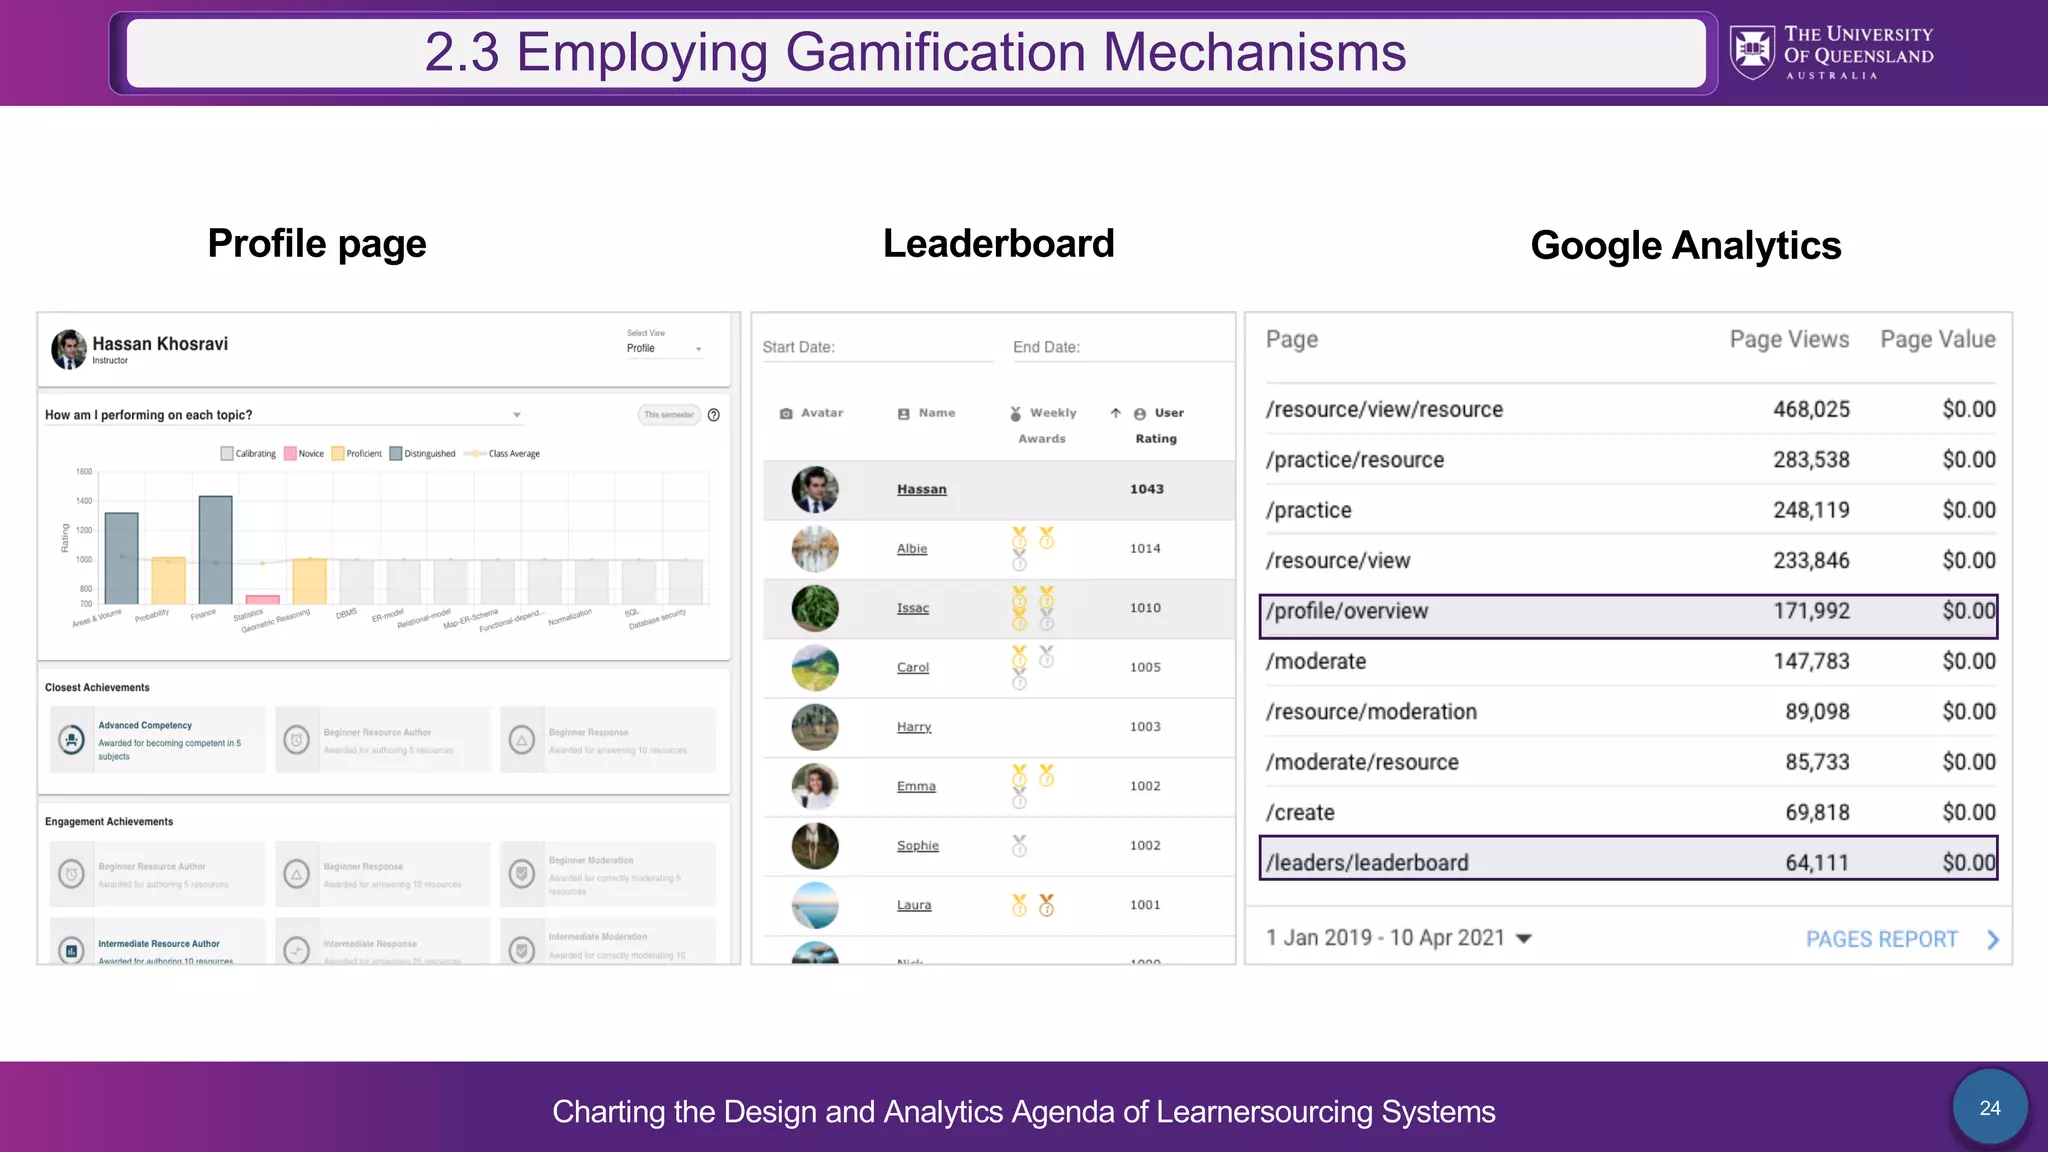Open Emma's leaderboard profile link
This screenshot has width=2048, height=1152.
pos(916,786)
